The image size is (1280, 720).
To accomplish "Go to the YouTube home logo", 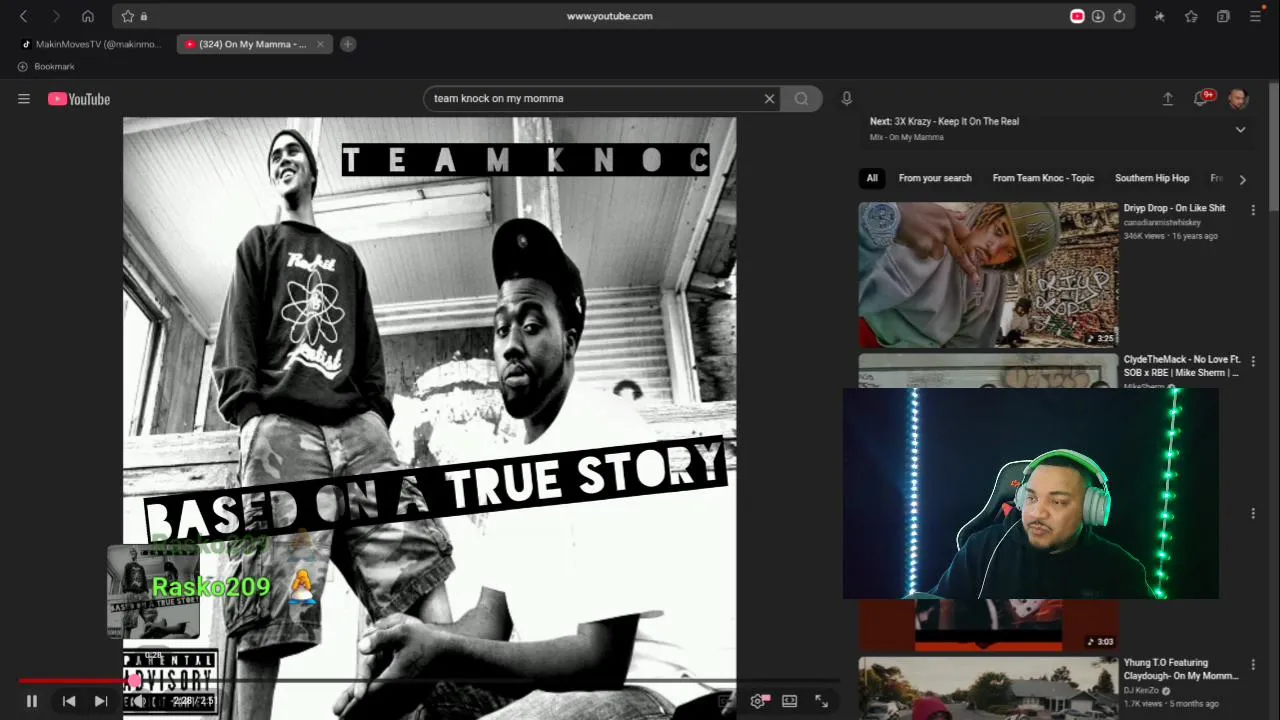I will click(x=79, y=99).
